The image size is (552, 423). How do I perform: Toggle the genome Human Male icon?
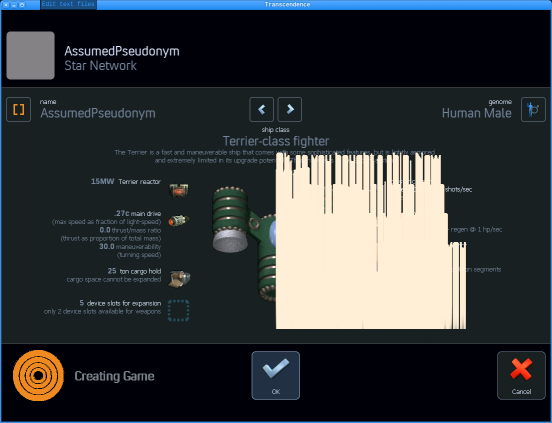(533, 109)
